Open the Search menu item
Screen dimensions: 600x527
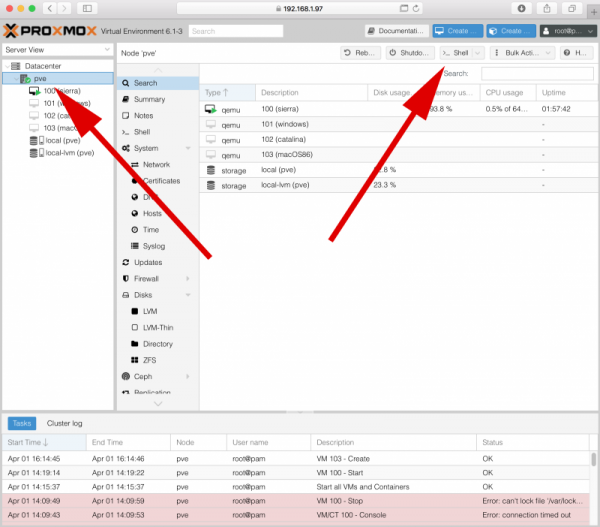pos(158,83)
